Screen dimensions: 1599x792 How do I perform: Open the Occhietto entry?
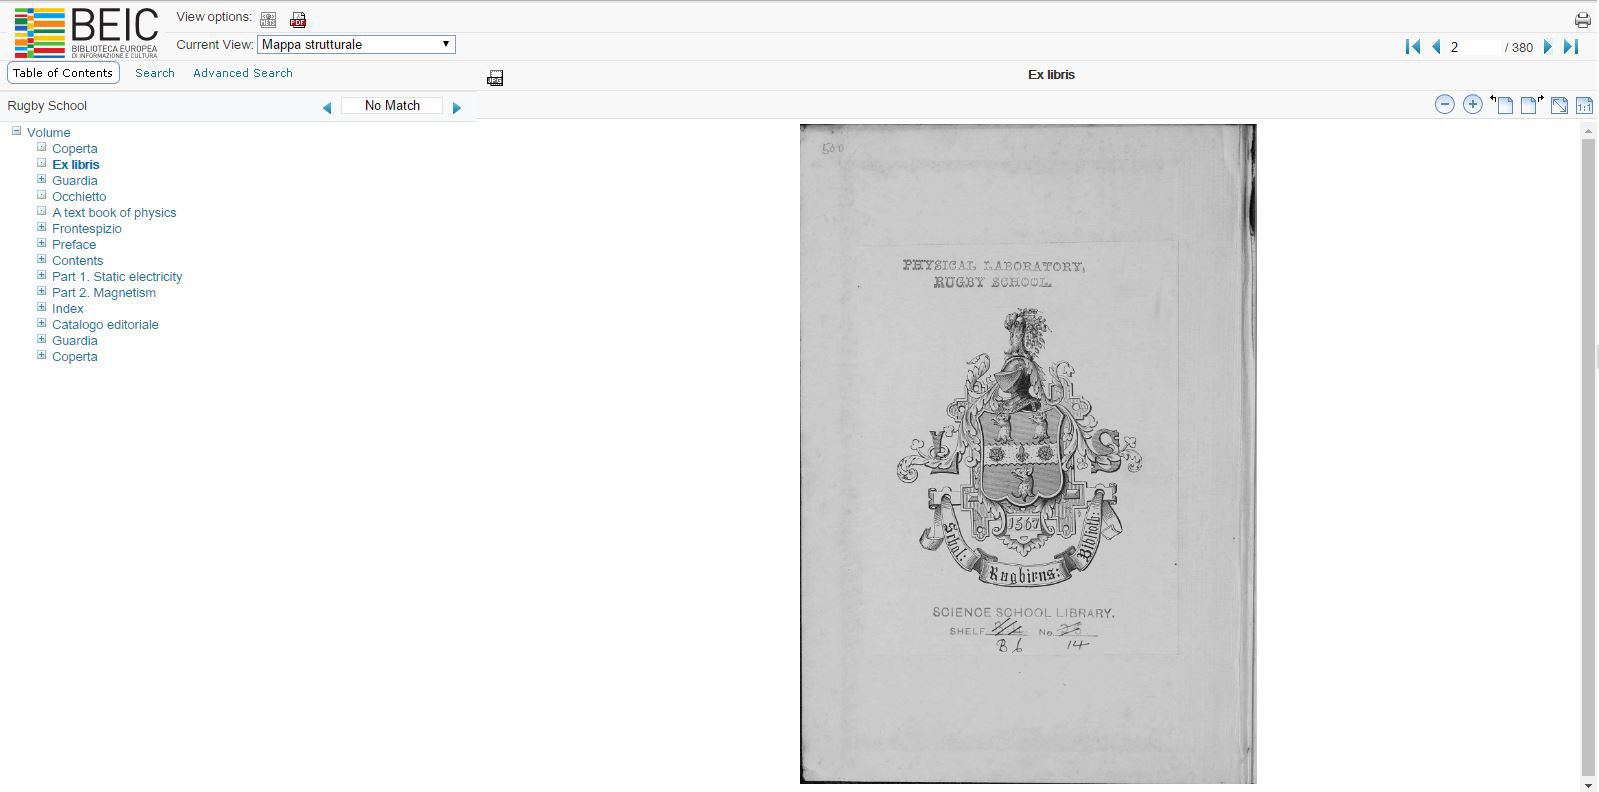[79, 196]
